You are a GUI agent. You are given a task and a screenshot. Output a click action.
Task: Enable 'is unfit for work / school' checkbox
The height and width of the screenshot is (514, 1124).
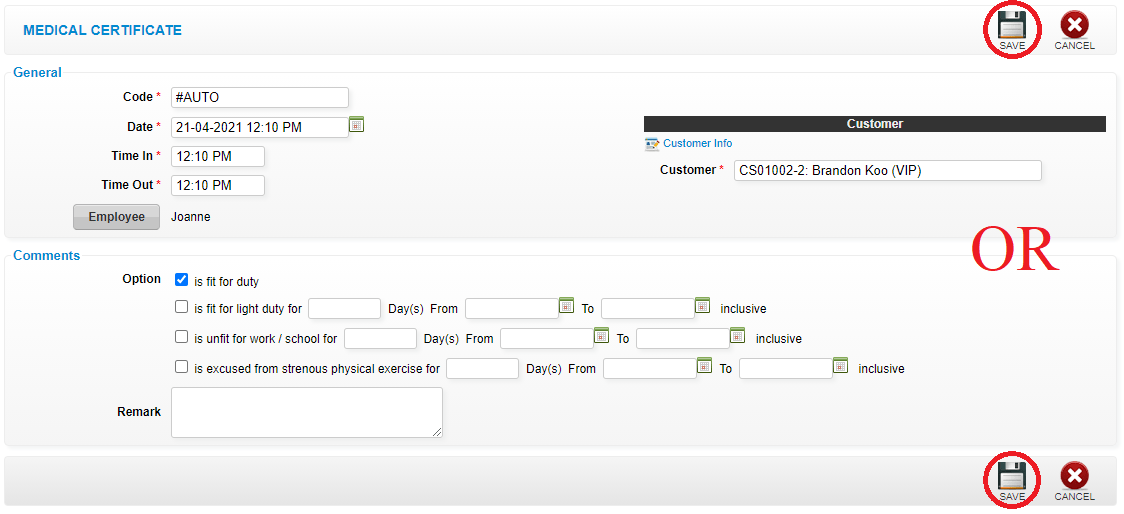181,336
